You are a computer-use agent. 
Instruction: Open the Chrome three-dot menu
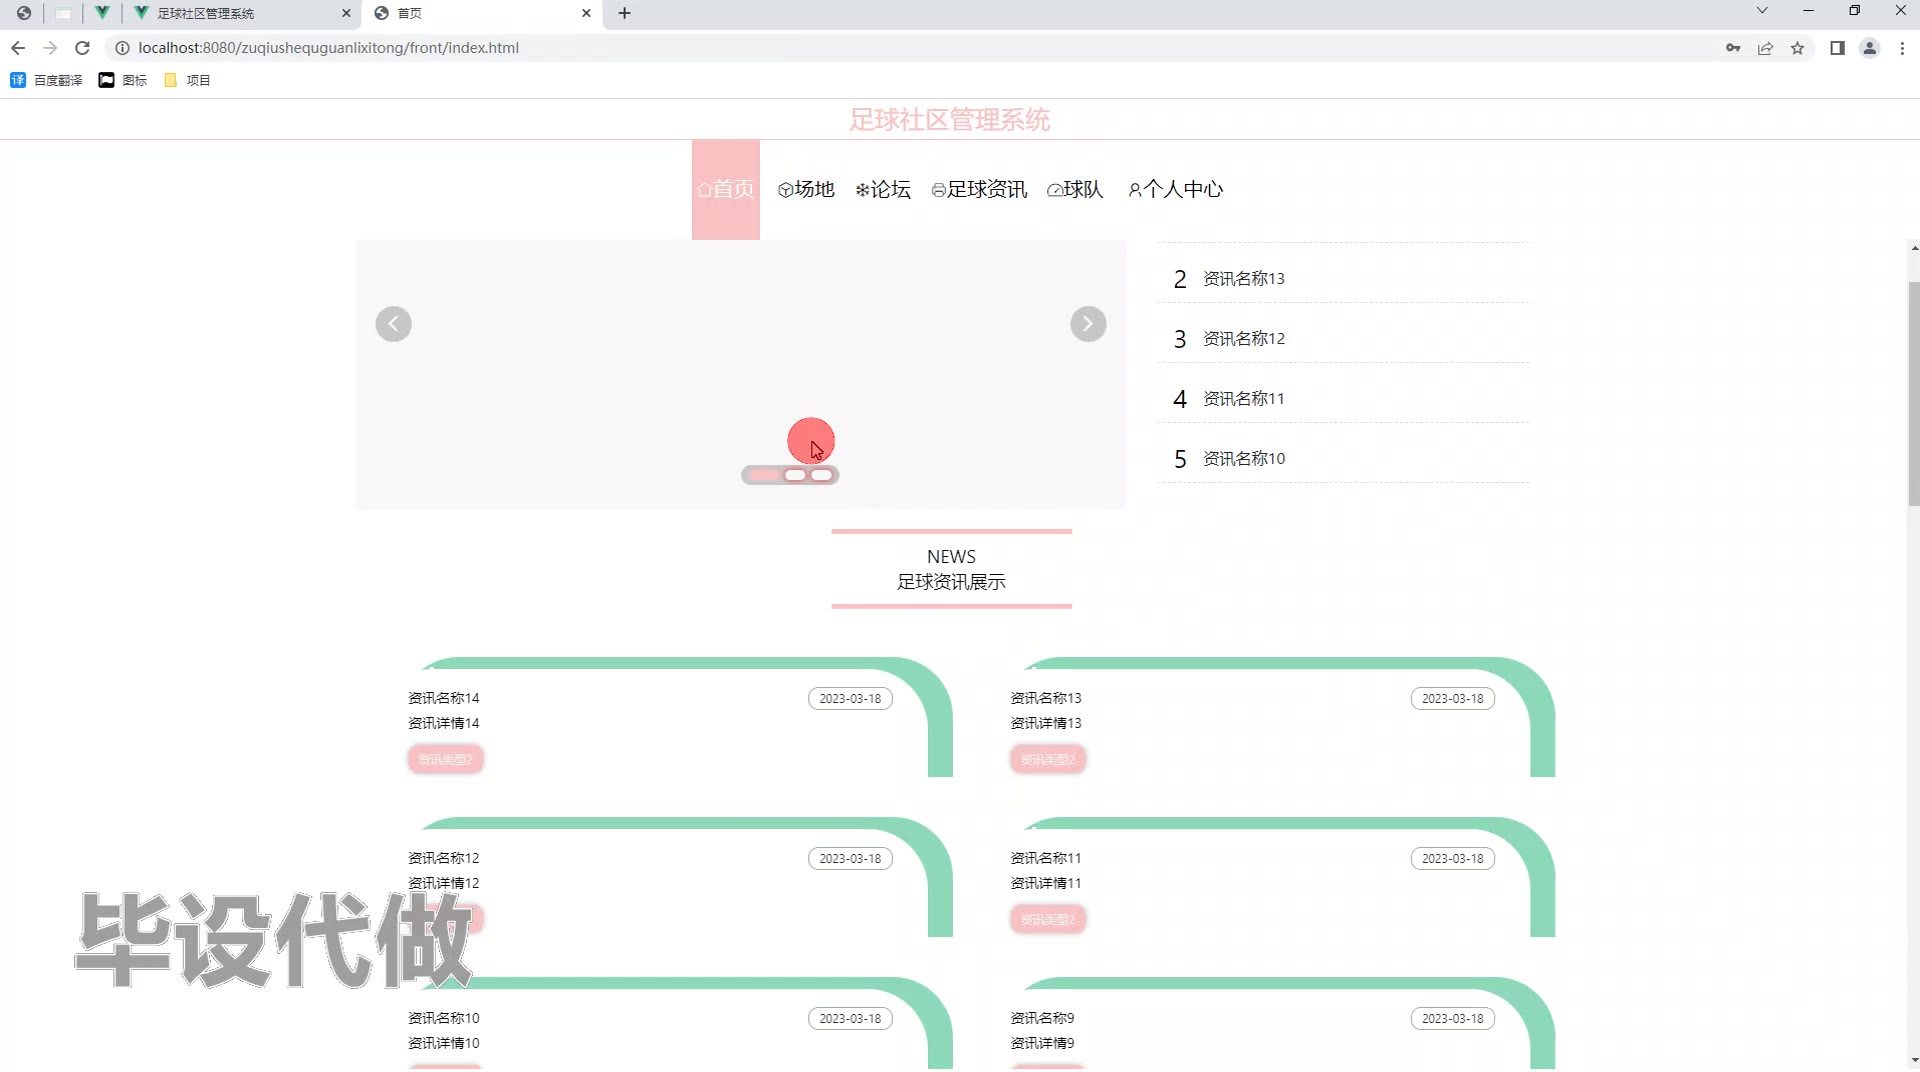(1902, 48)
